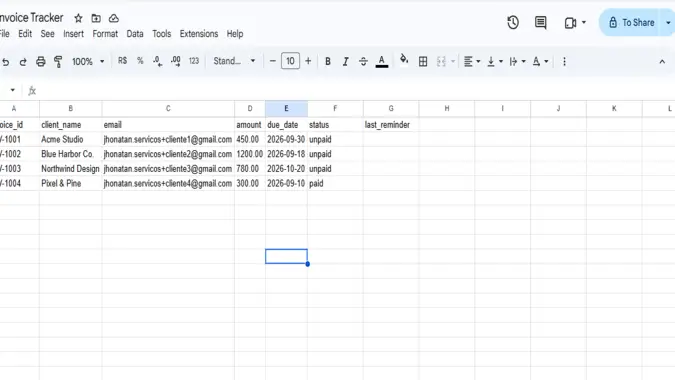
Task: Select the 'client_name' header cell
Action: (71, 125)
